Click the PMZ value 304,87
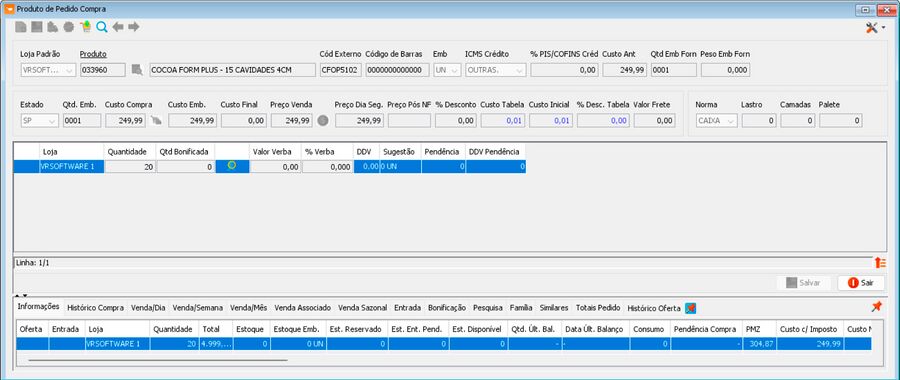 759,344
